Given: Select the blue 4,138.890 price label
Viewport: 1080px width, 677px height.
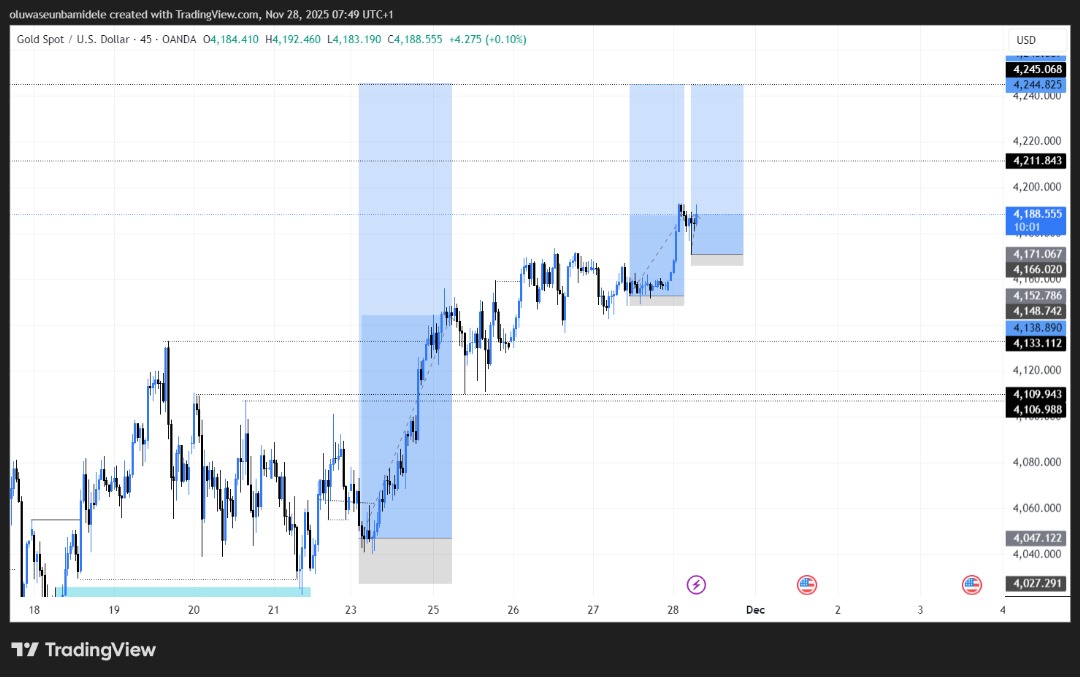Looking at the screenshot, I should point(1036,328).
